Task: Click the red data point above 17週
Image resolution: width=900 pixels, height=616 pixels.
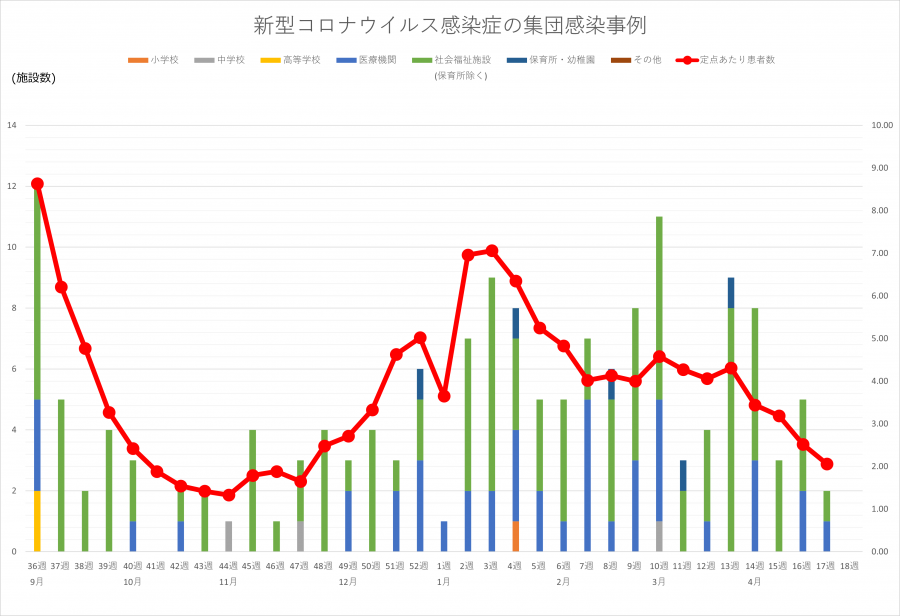Action: [827, 464]
